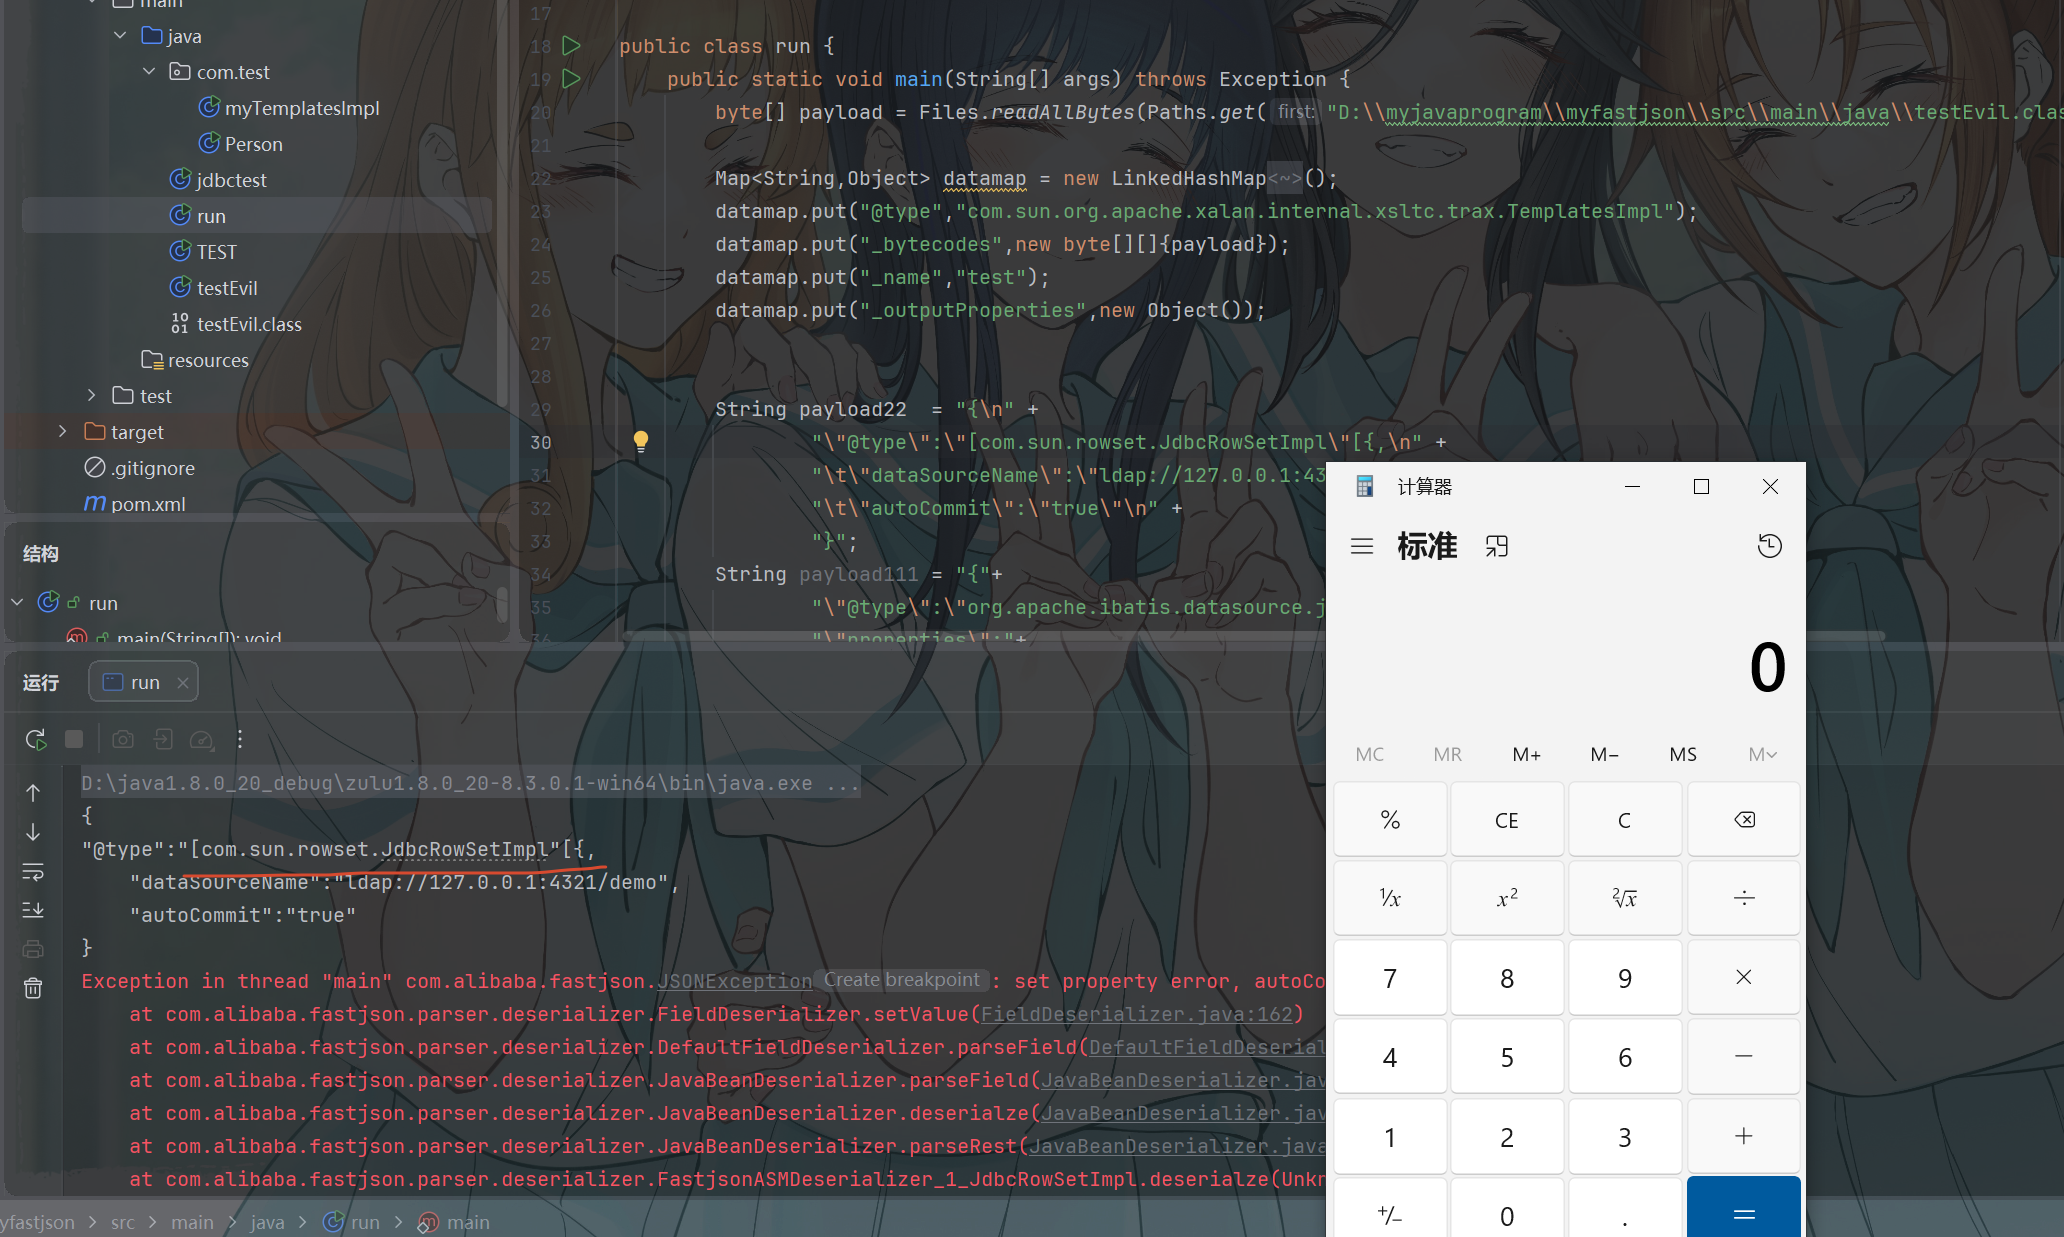
Task: Click the run gutter arrow beside main method
Action: point(571,78)
